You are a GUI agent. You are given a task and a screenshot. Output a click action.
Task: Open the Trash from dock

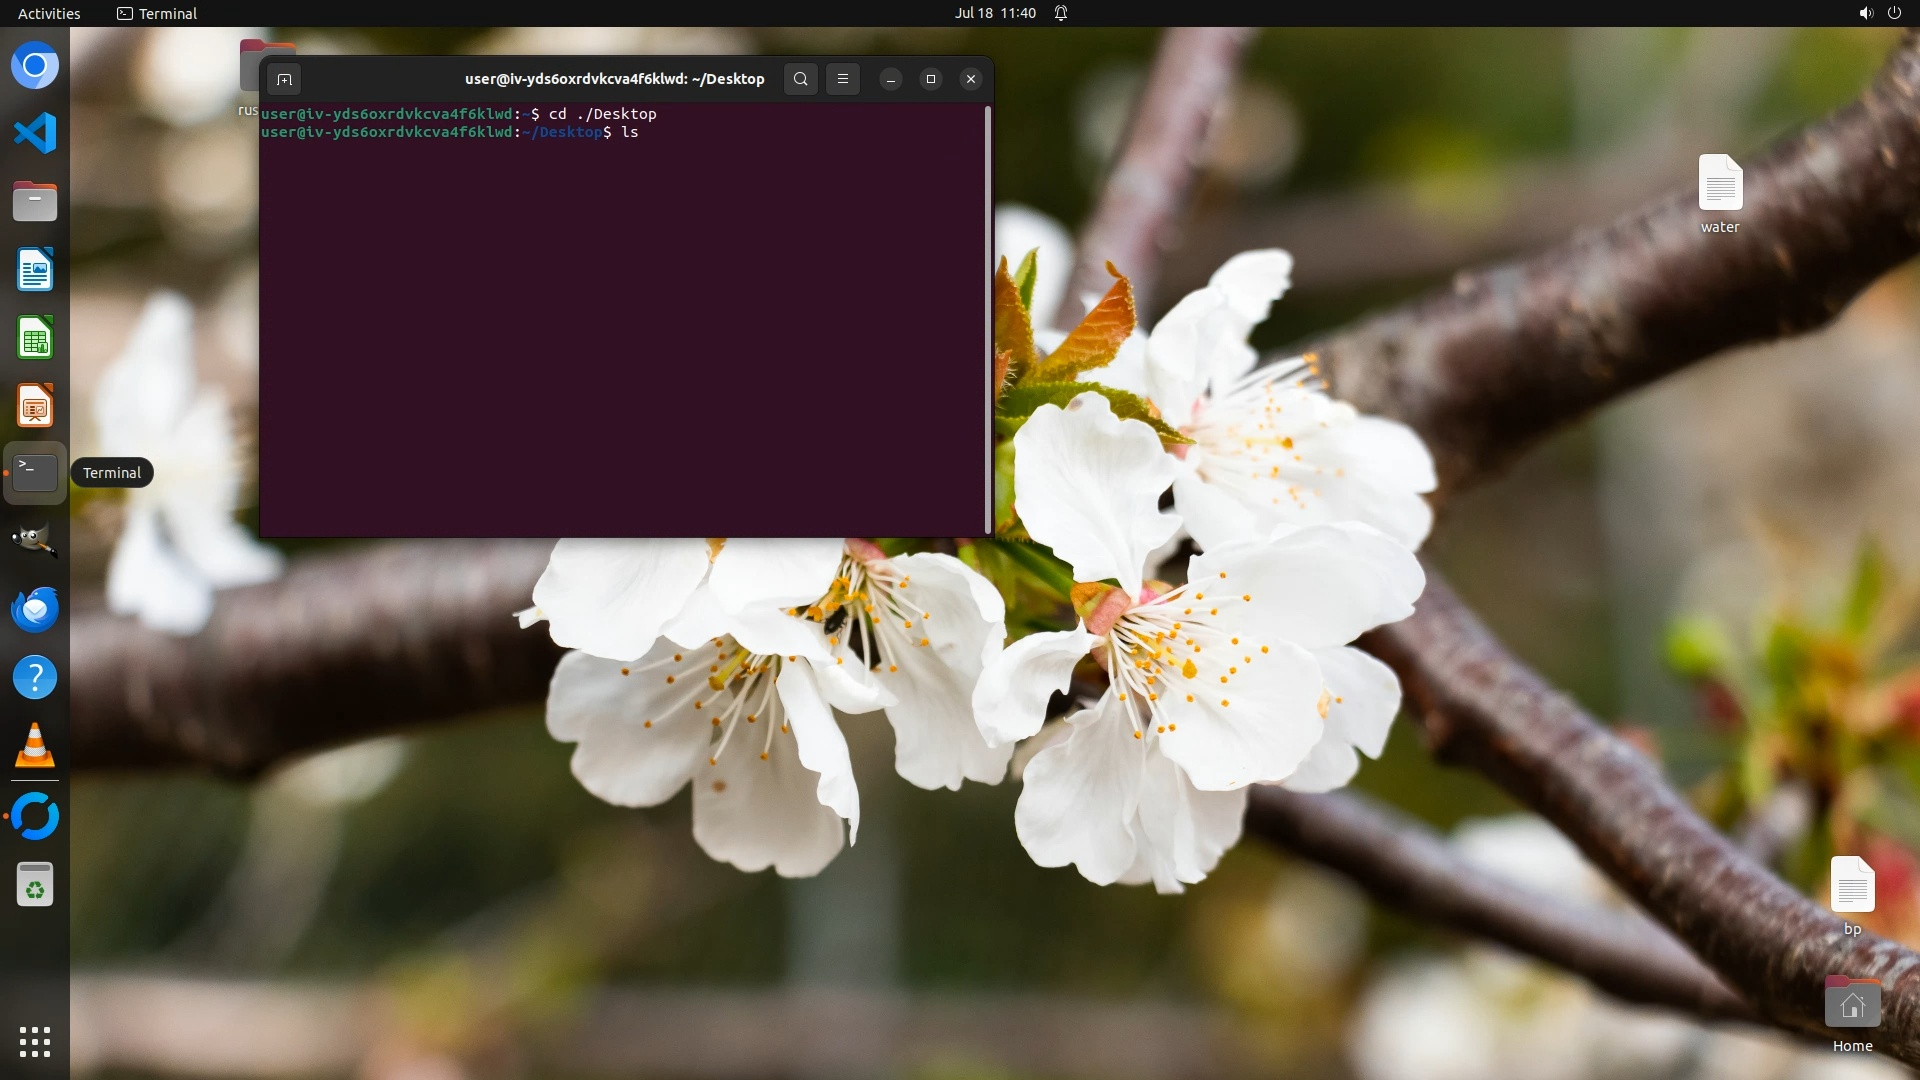tap(35, 885)
